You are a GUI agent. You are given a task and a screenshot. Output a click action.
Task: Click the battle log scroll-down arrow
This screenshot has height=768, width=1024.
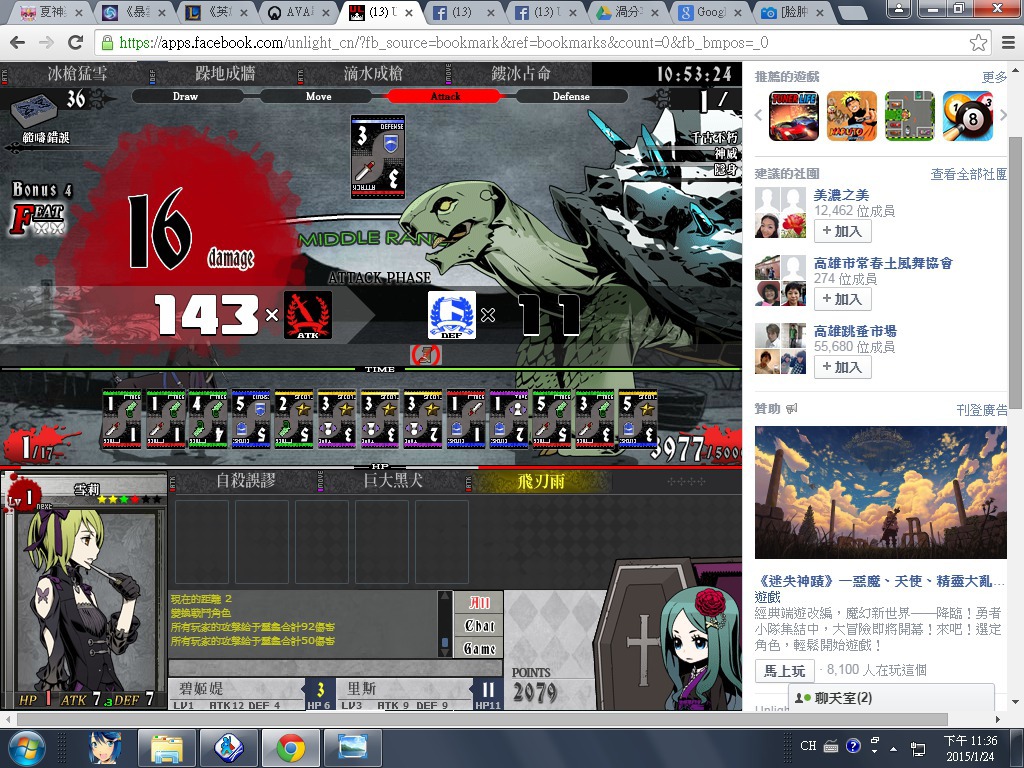[445, 652]
